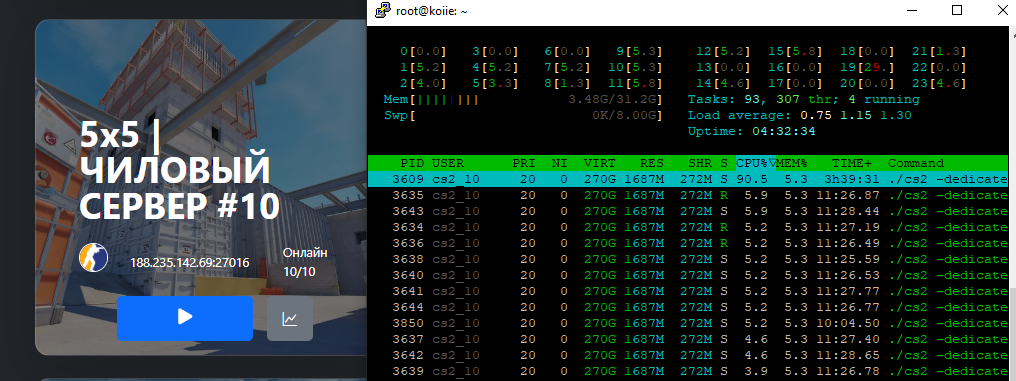The width and height of the screenshot is (1016, 381).
Task: Maximize the root@koiie terminal window
Action: tap(957, 10)
